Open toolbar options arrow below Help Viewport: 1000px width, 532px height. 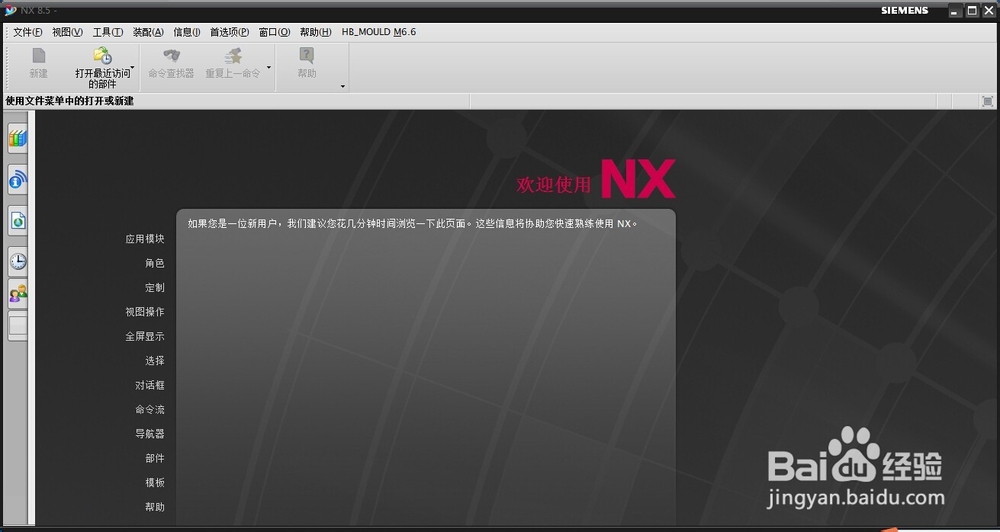(x=342, y=86)
